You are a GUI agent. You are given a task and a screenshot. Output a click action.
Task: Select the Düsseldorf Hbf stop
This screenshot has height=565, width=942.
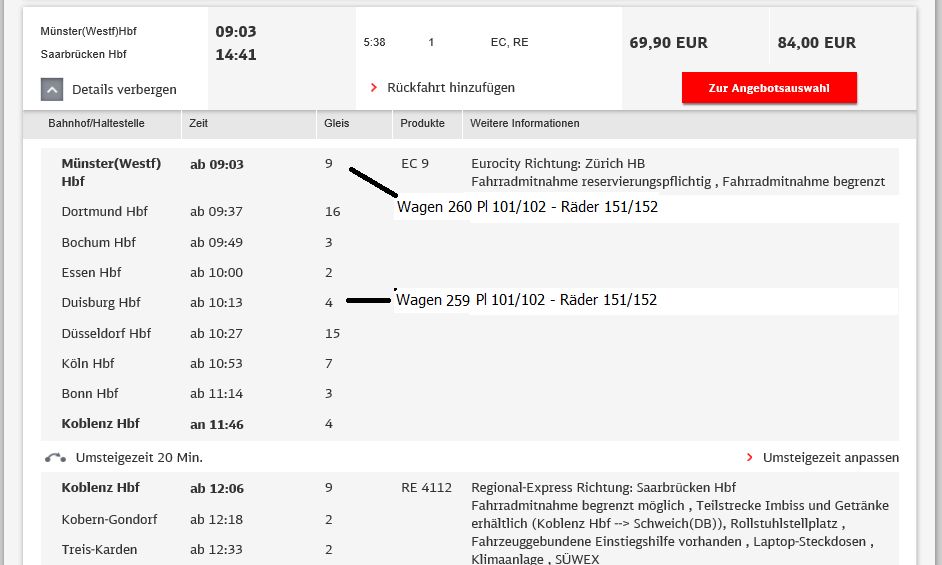106,334
